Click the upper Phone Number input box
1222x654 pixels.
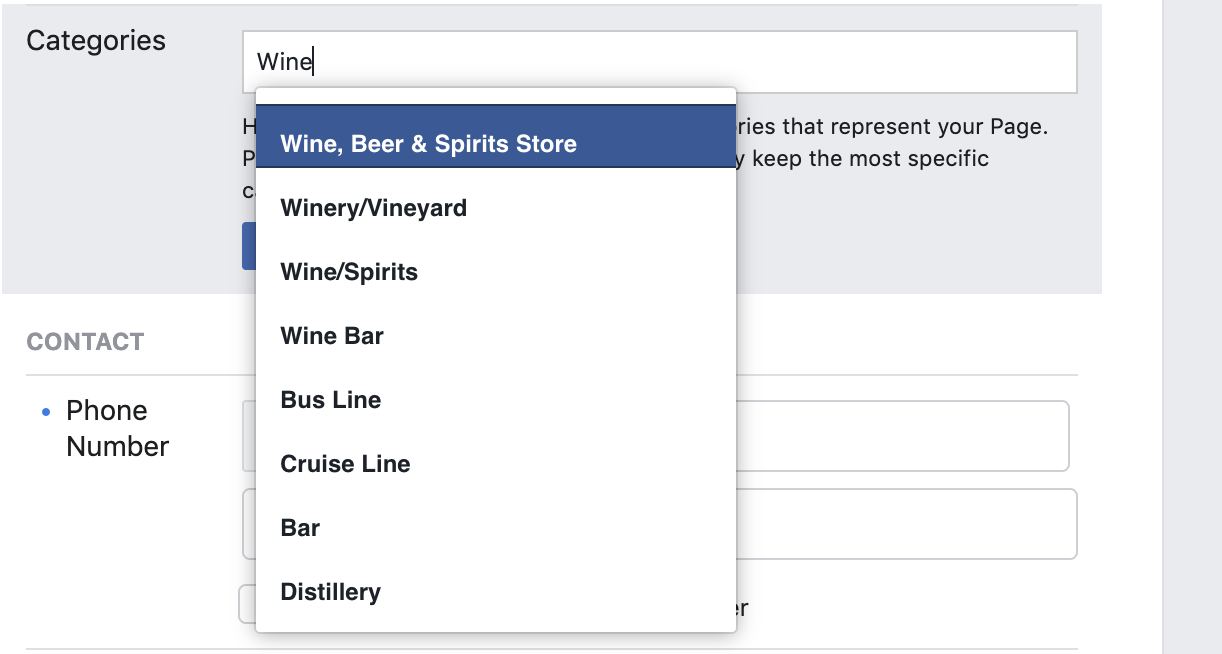coord(902,436)
